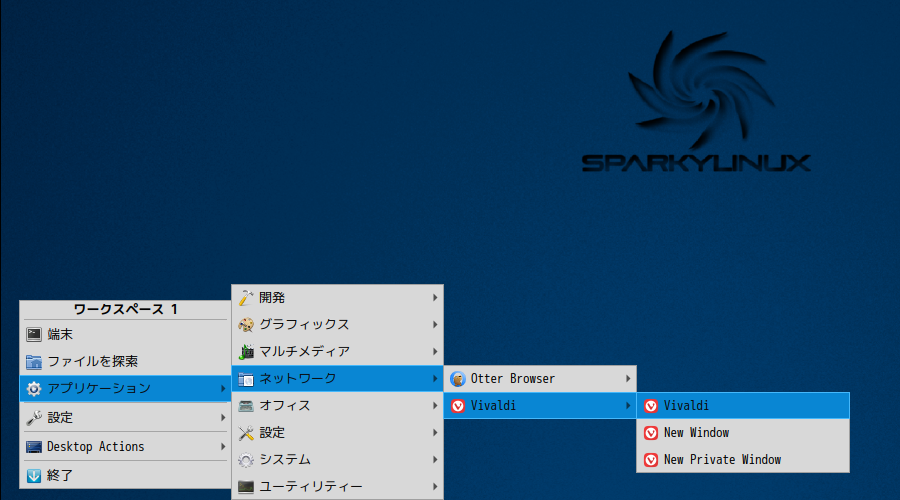Expand the Vivaldi submenu arrow in the network submenu

coord(628,406)
